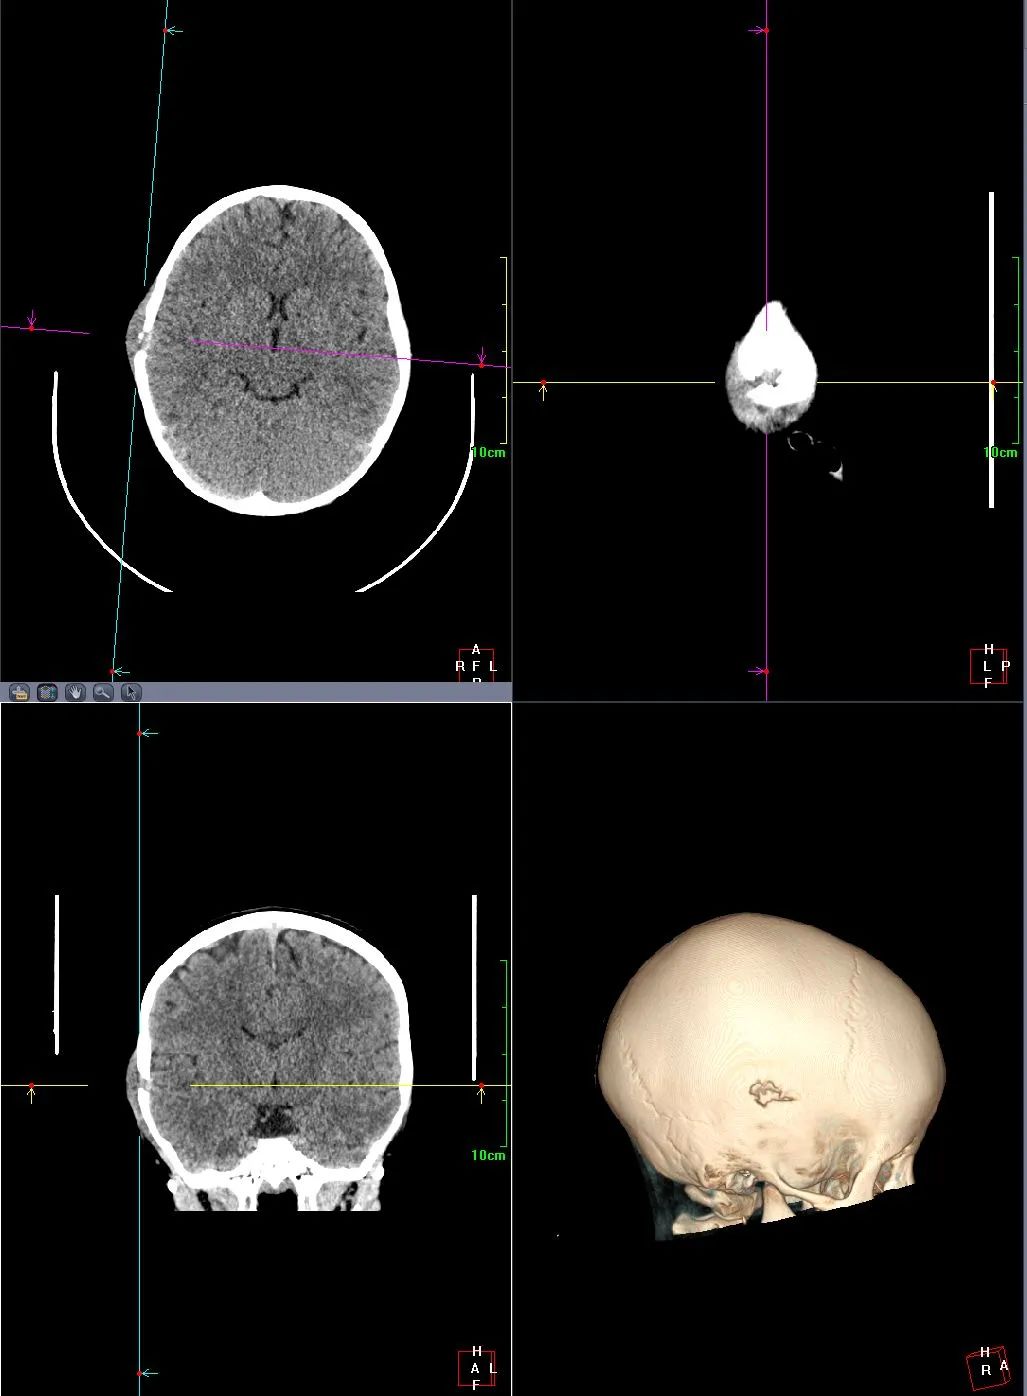The width and height of the screenshot is (1027, 1396).
Task: Click the slice stack scroll tool
Action: coord(47,692)
